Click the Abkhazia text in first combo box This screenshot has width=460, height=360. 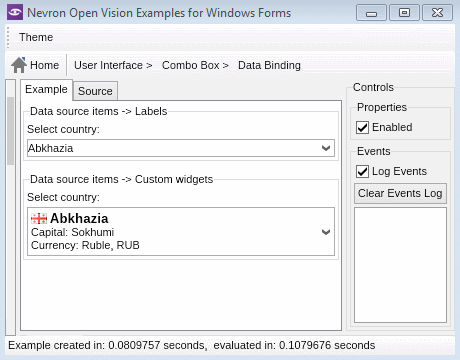[51, 148]
